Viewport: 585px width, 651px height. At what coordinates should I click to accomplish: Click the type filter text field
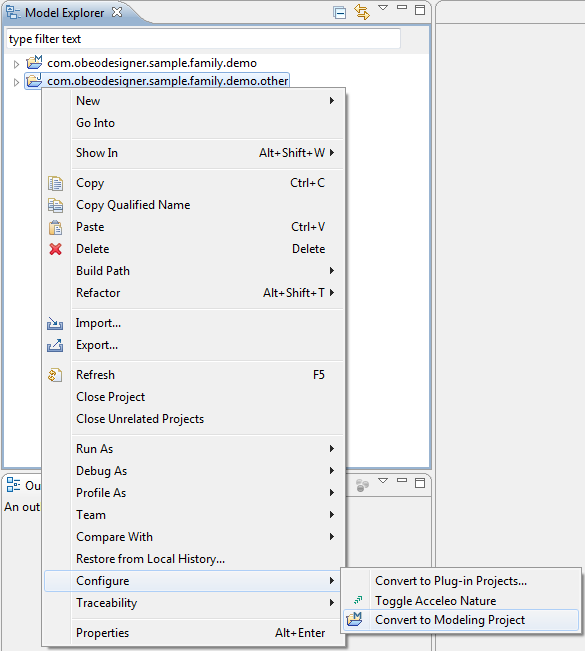tap(203, 39)
